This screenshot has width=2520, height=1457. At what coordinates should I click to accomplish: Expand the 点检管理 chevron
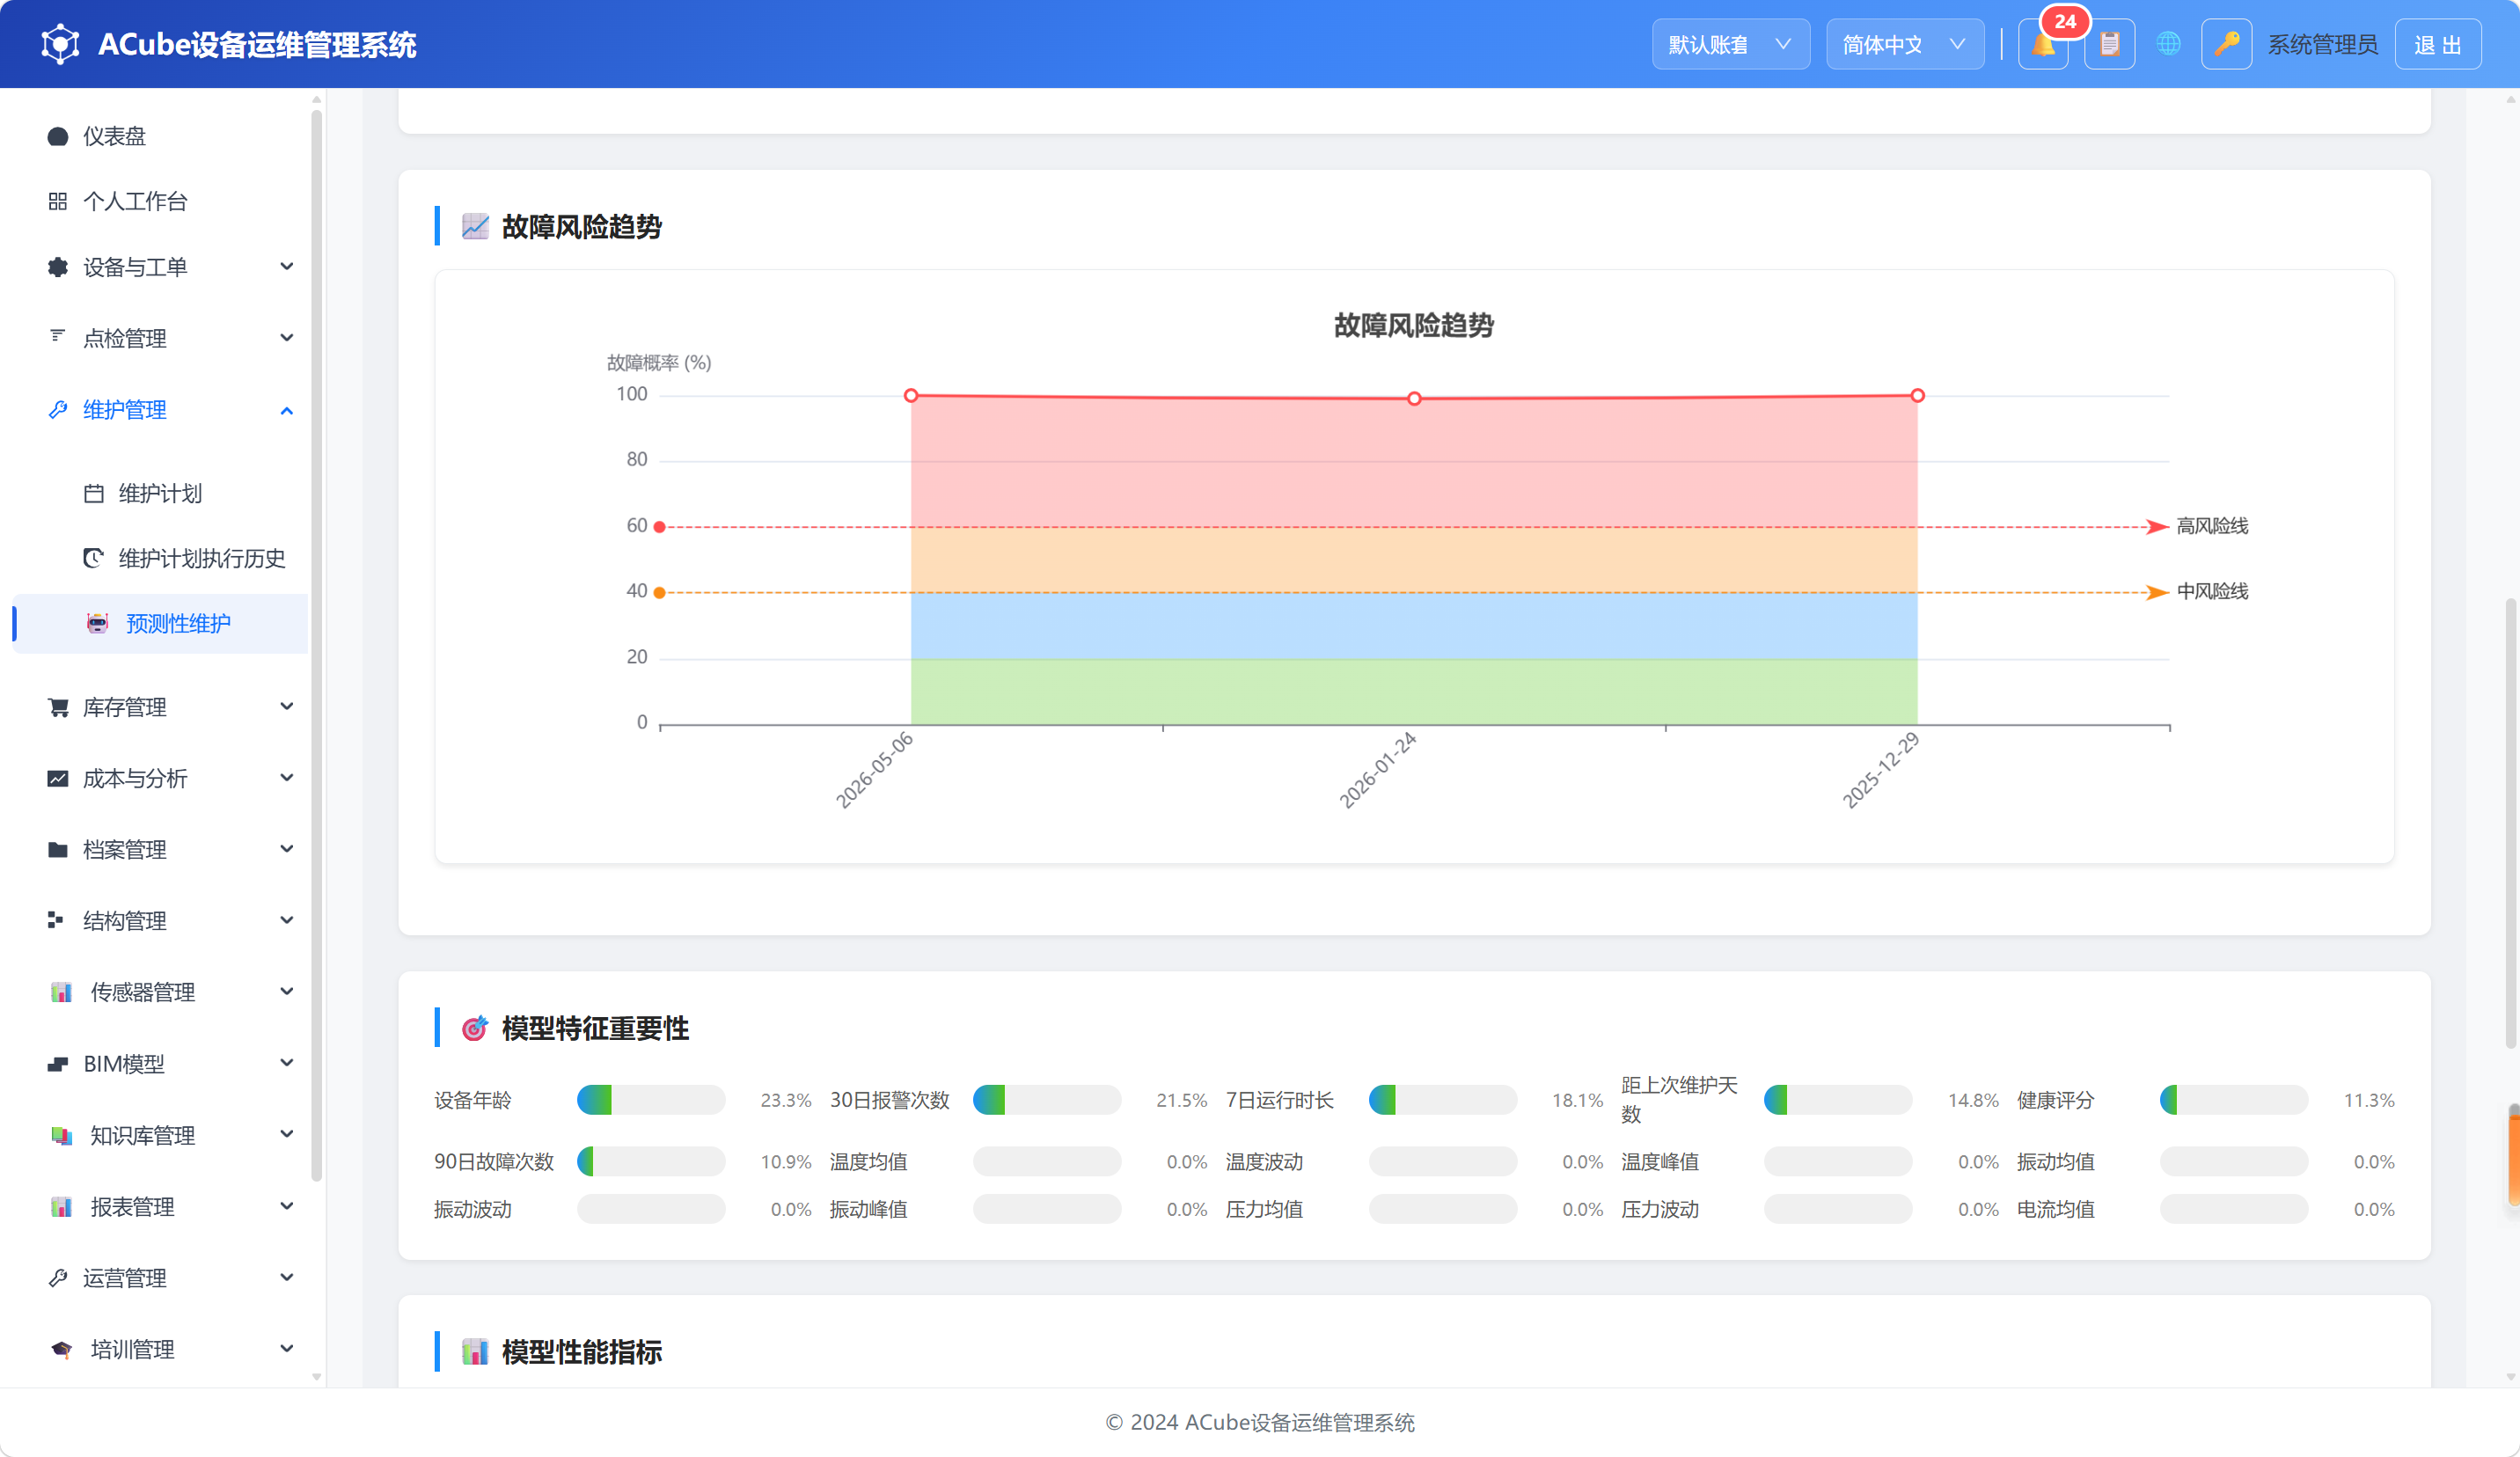pos(287,338)
